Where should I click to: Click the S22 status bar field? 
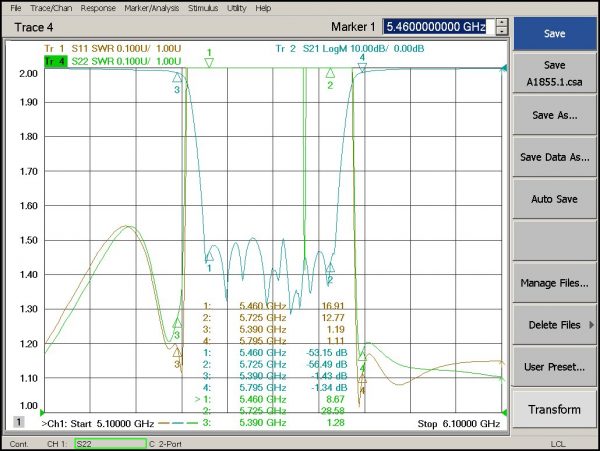(x=111, y=444)
